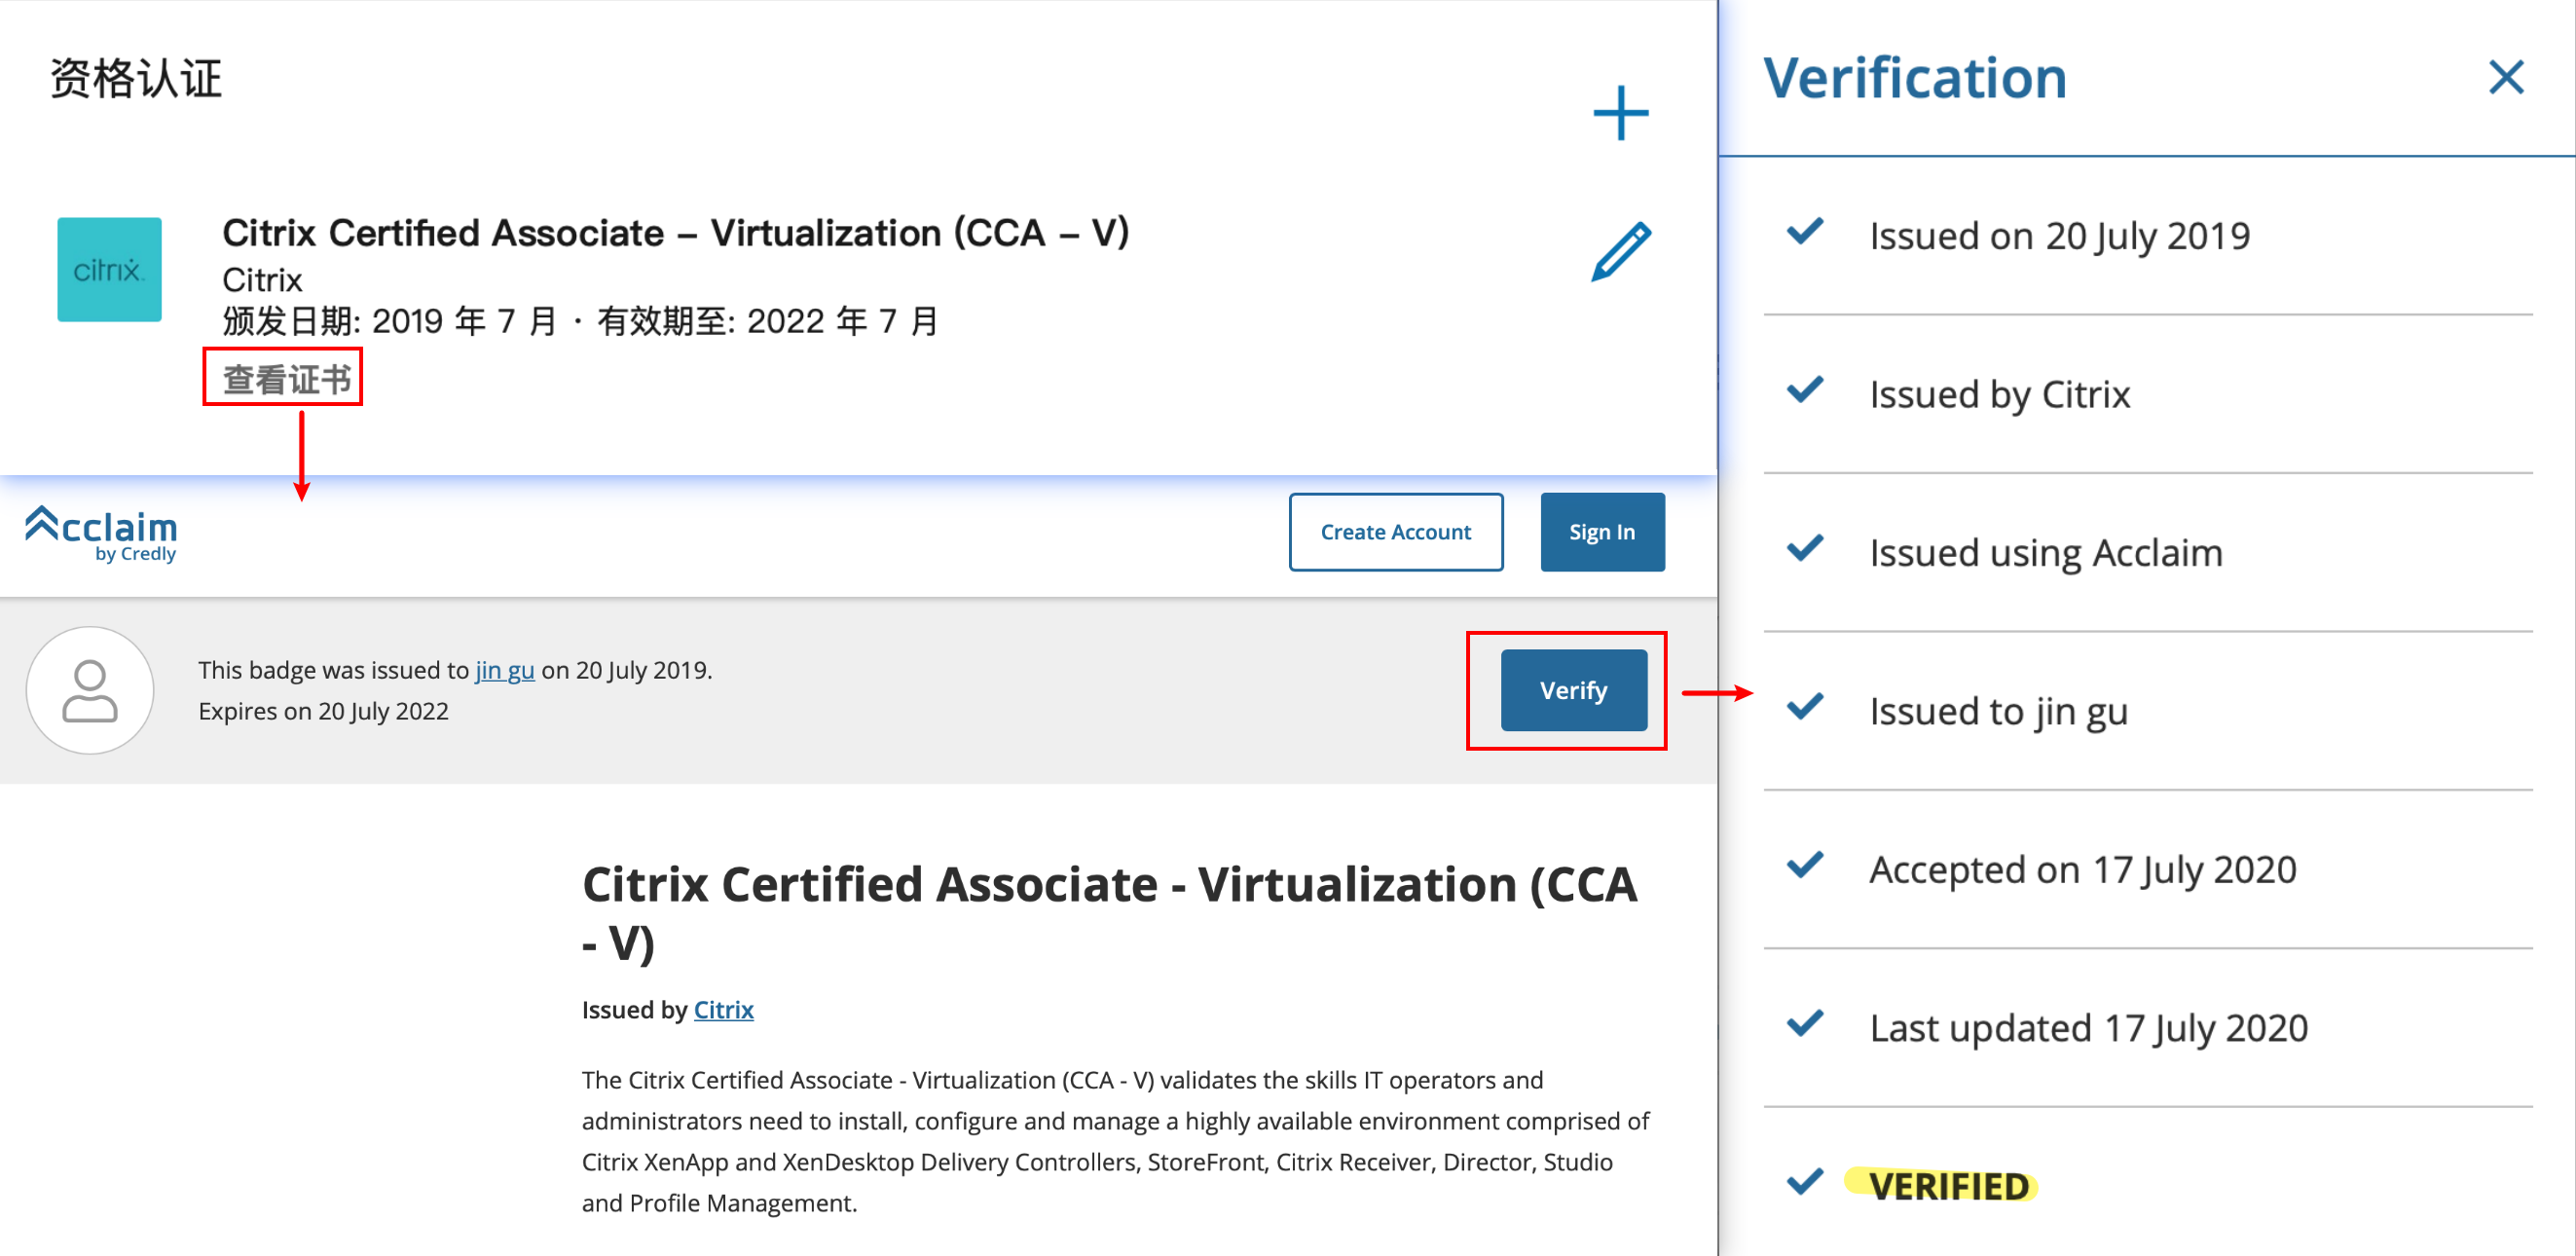Click checkmark beside Issued by Citrix
2576x1256 pixels.
[x=1804, y=390]
